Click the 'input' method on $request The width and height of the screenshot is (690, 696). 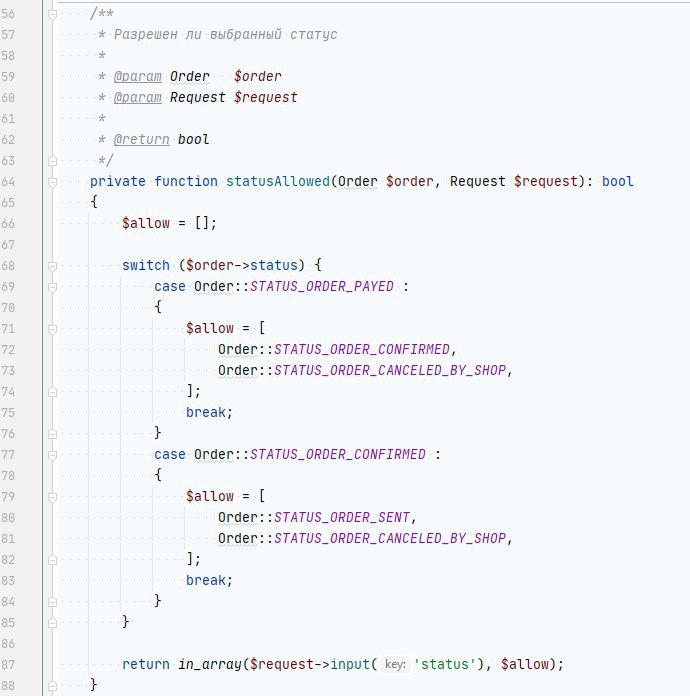click(x=350, y=664)
